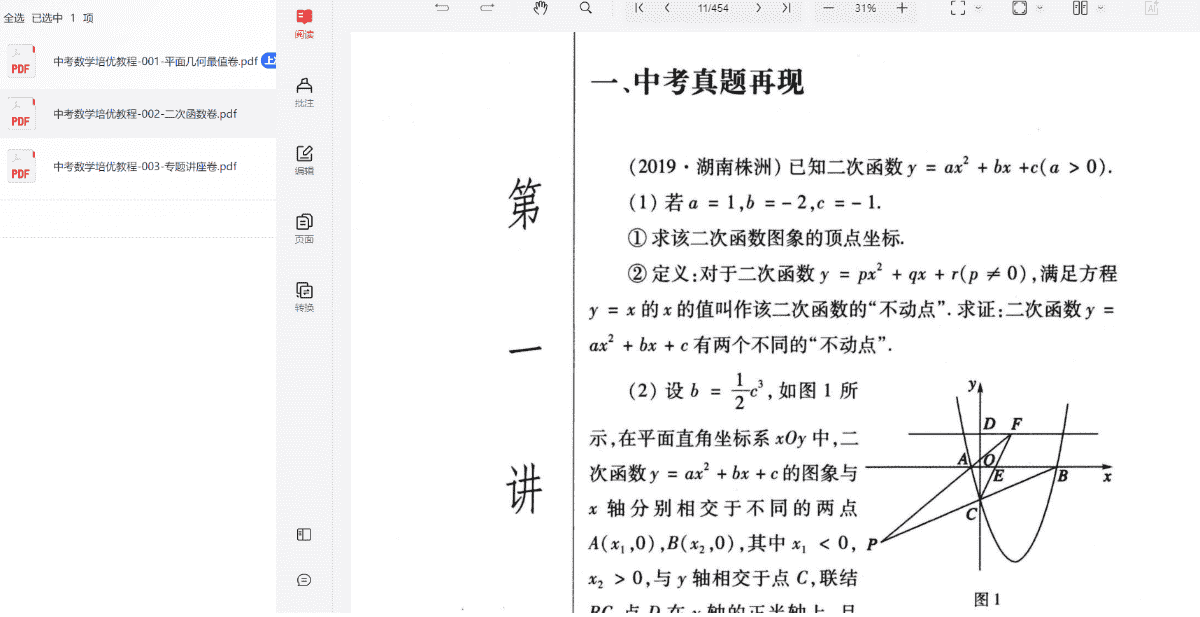Switch to the 批注 annotation tab
This screenshot has width=1200, height=617.
coord(304,92)
